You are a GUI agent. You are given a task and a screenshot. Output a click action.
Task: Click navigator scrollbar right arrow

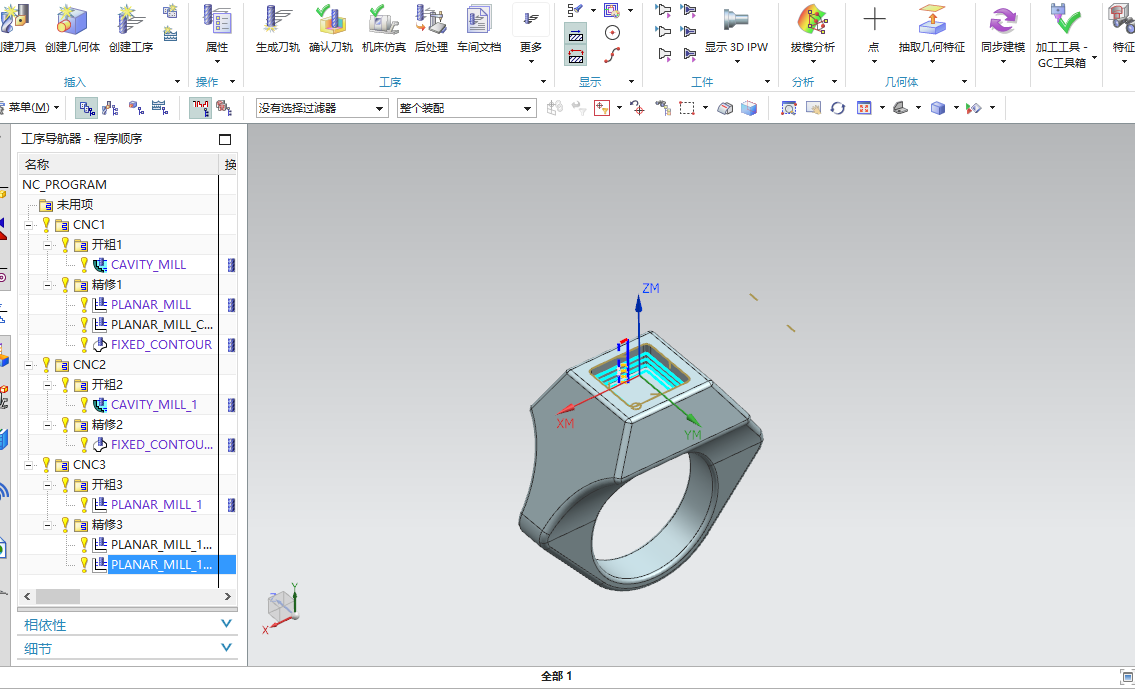[227, 596]
